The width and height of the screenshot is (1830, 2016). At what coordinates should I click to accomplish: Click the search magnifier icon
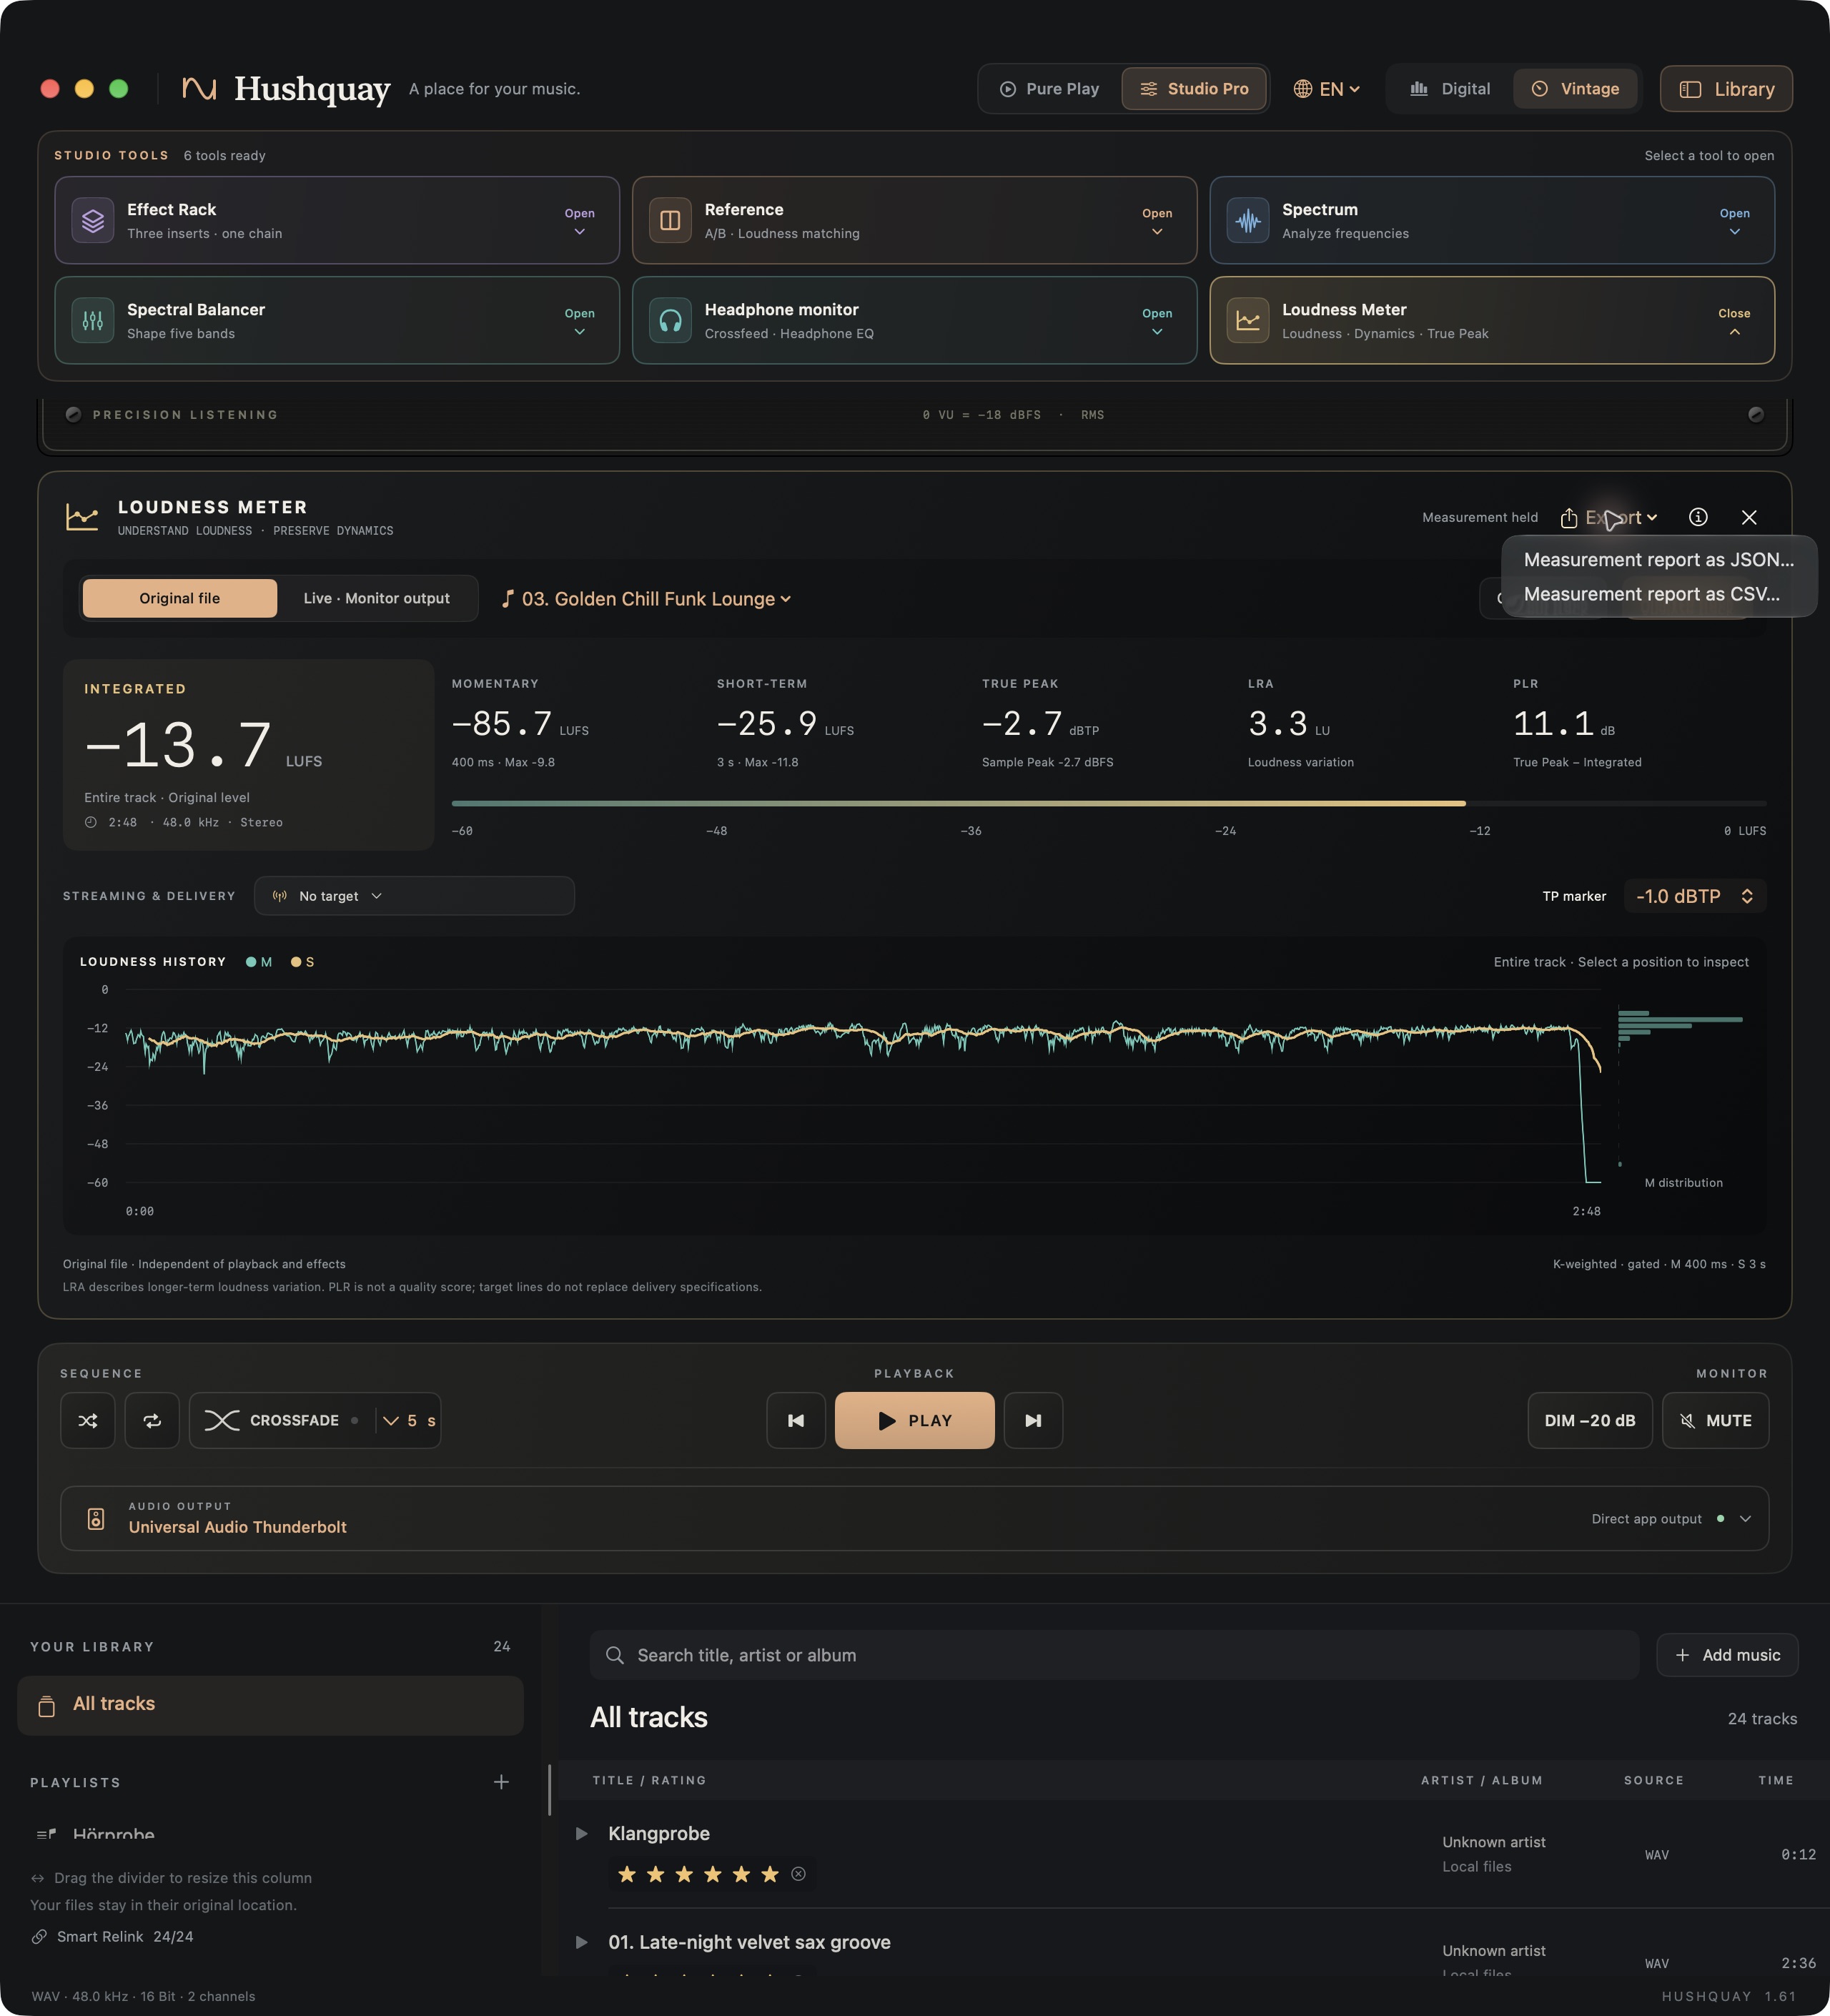tap(615, 1655)
